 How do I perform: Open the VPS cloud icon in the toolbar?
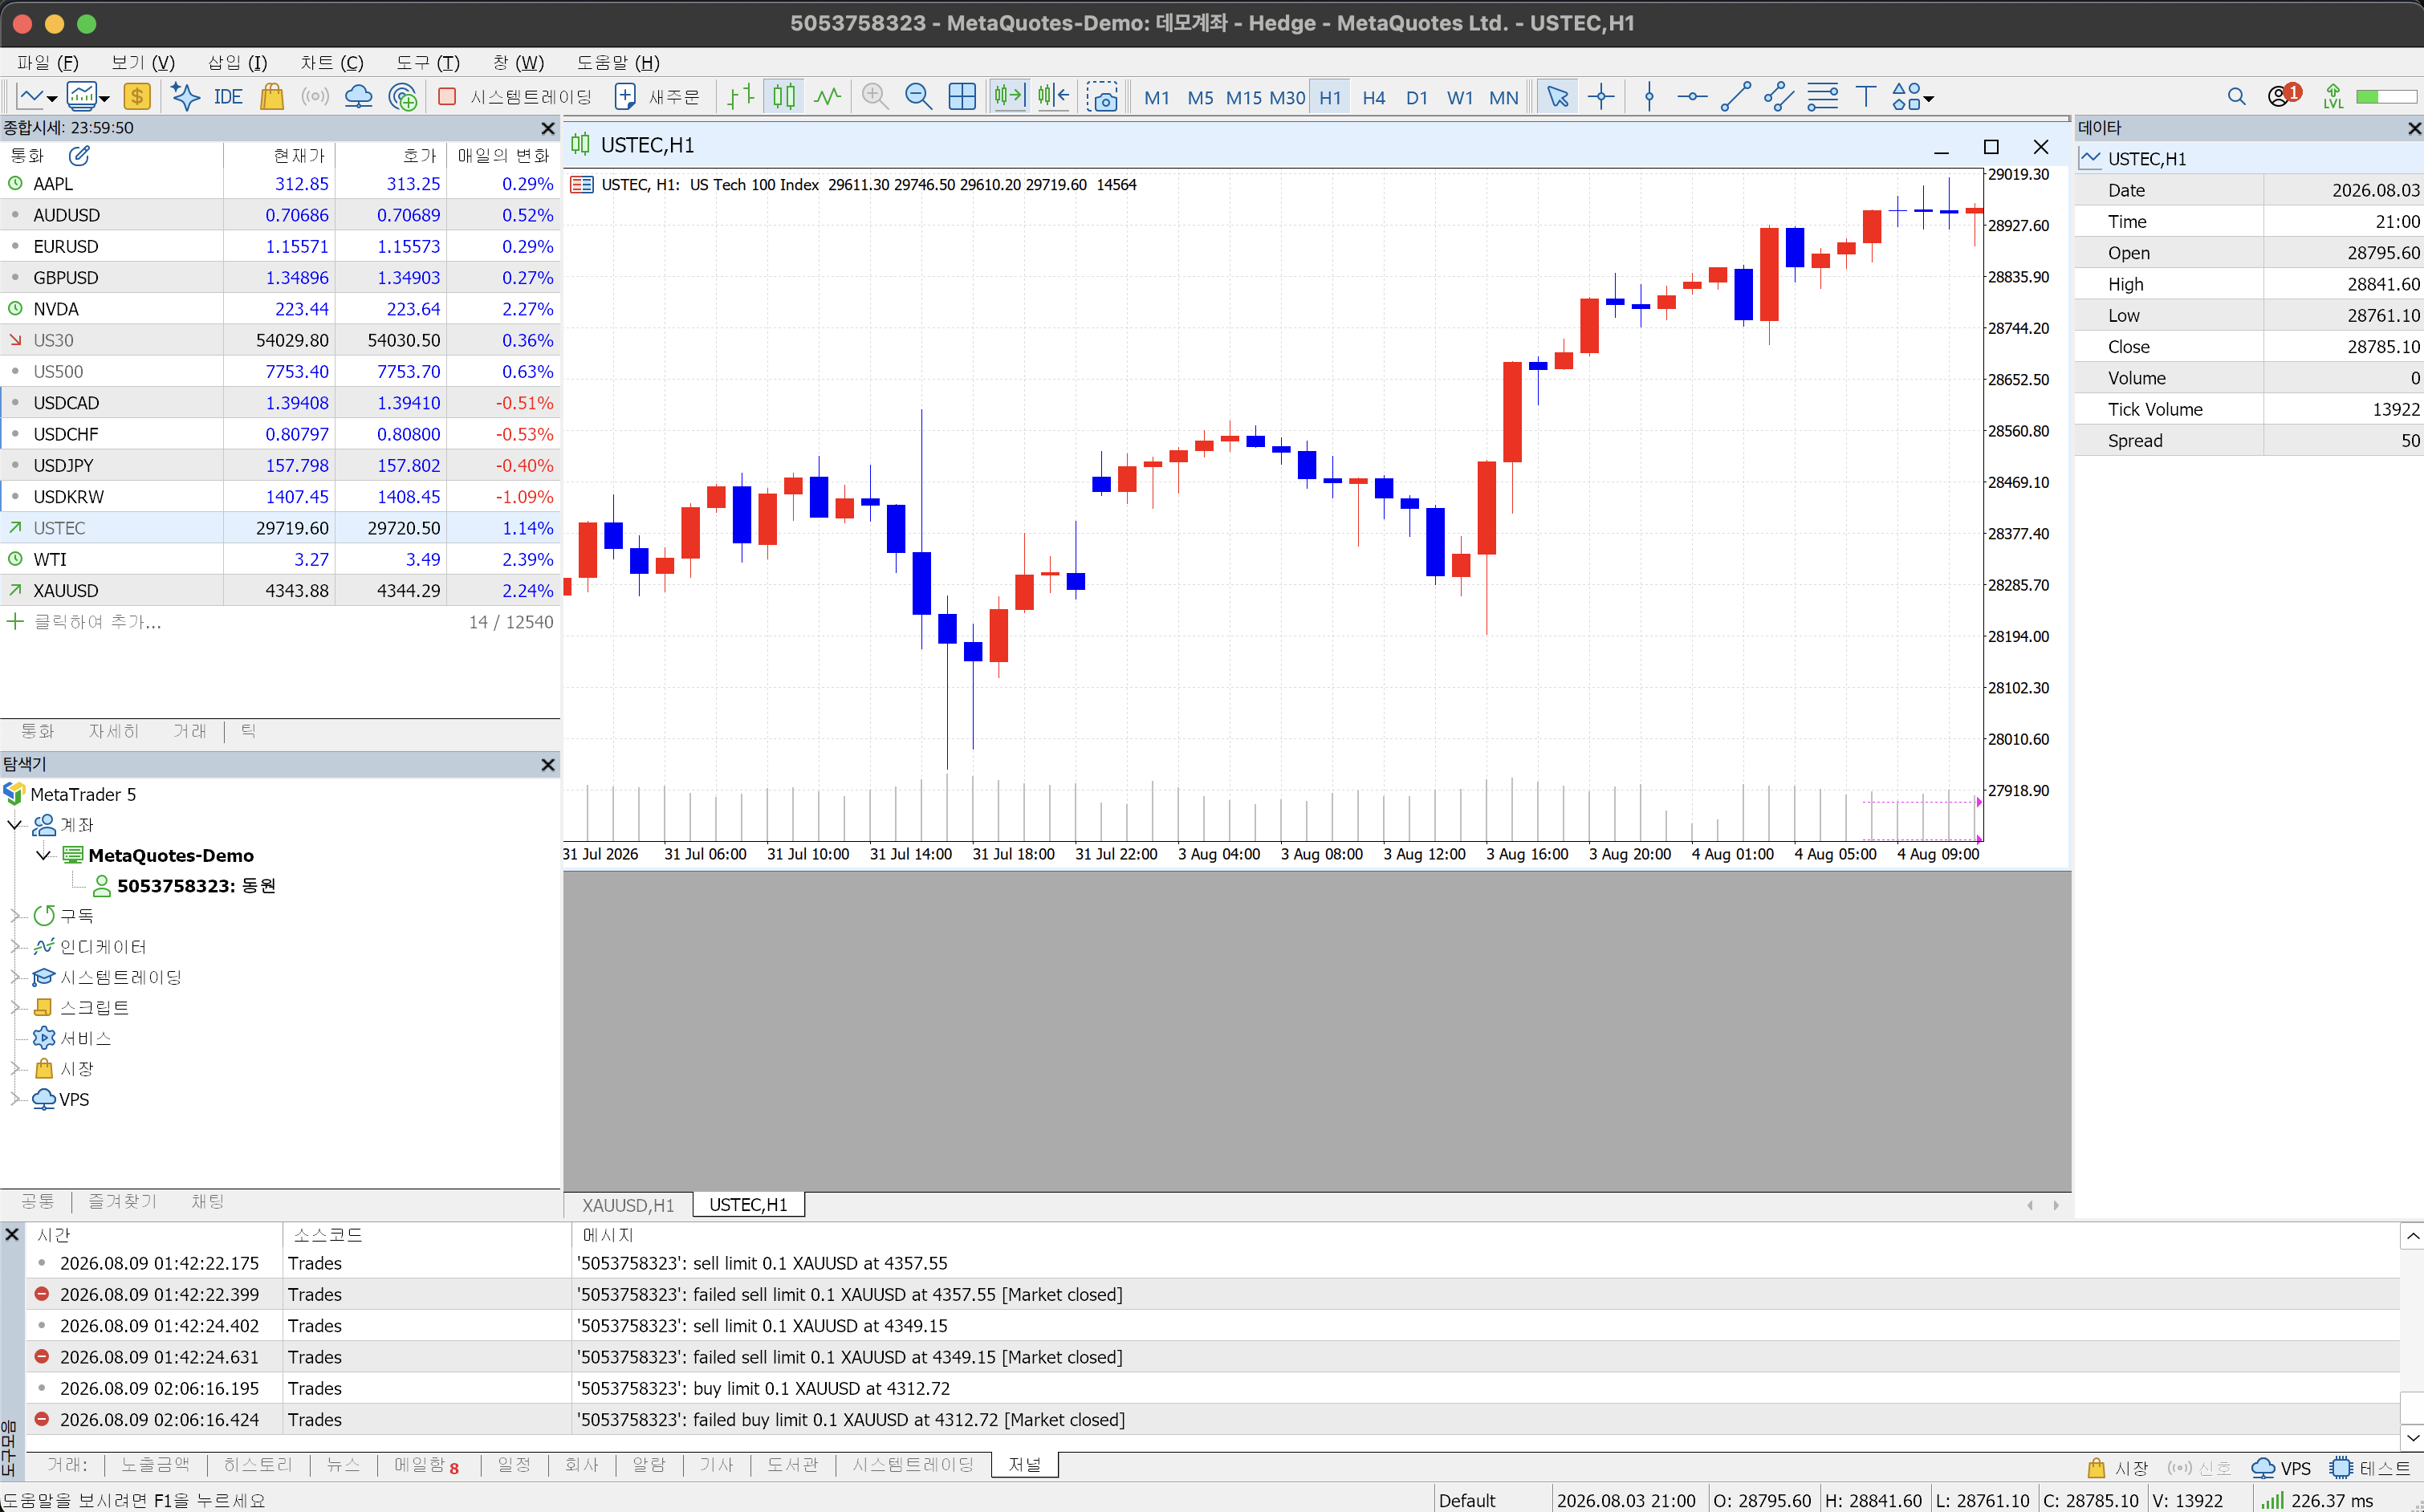pyautogui.click(x=358, y=97)
